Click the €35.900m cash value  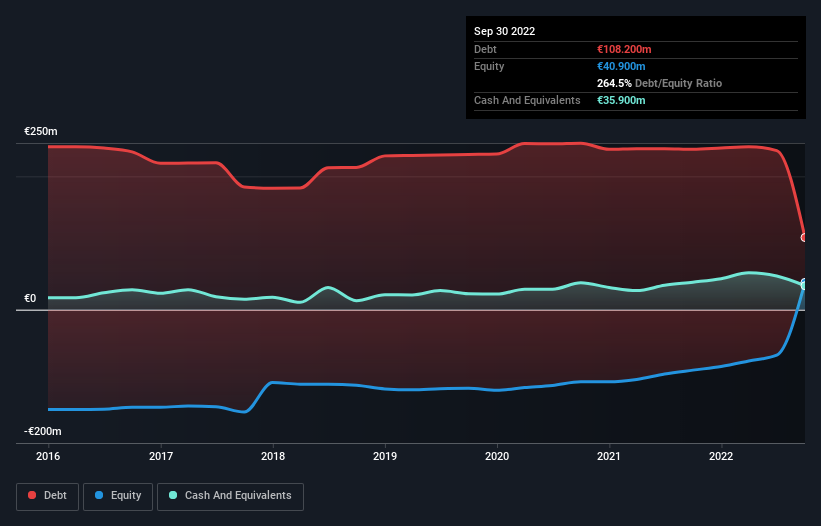click(x=621, y=100)
